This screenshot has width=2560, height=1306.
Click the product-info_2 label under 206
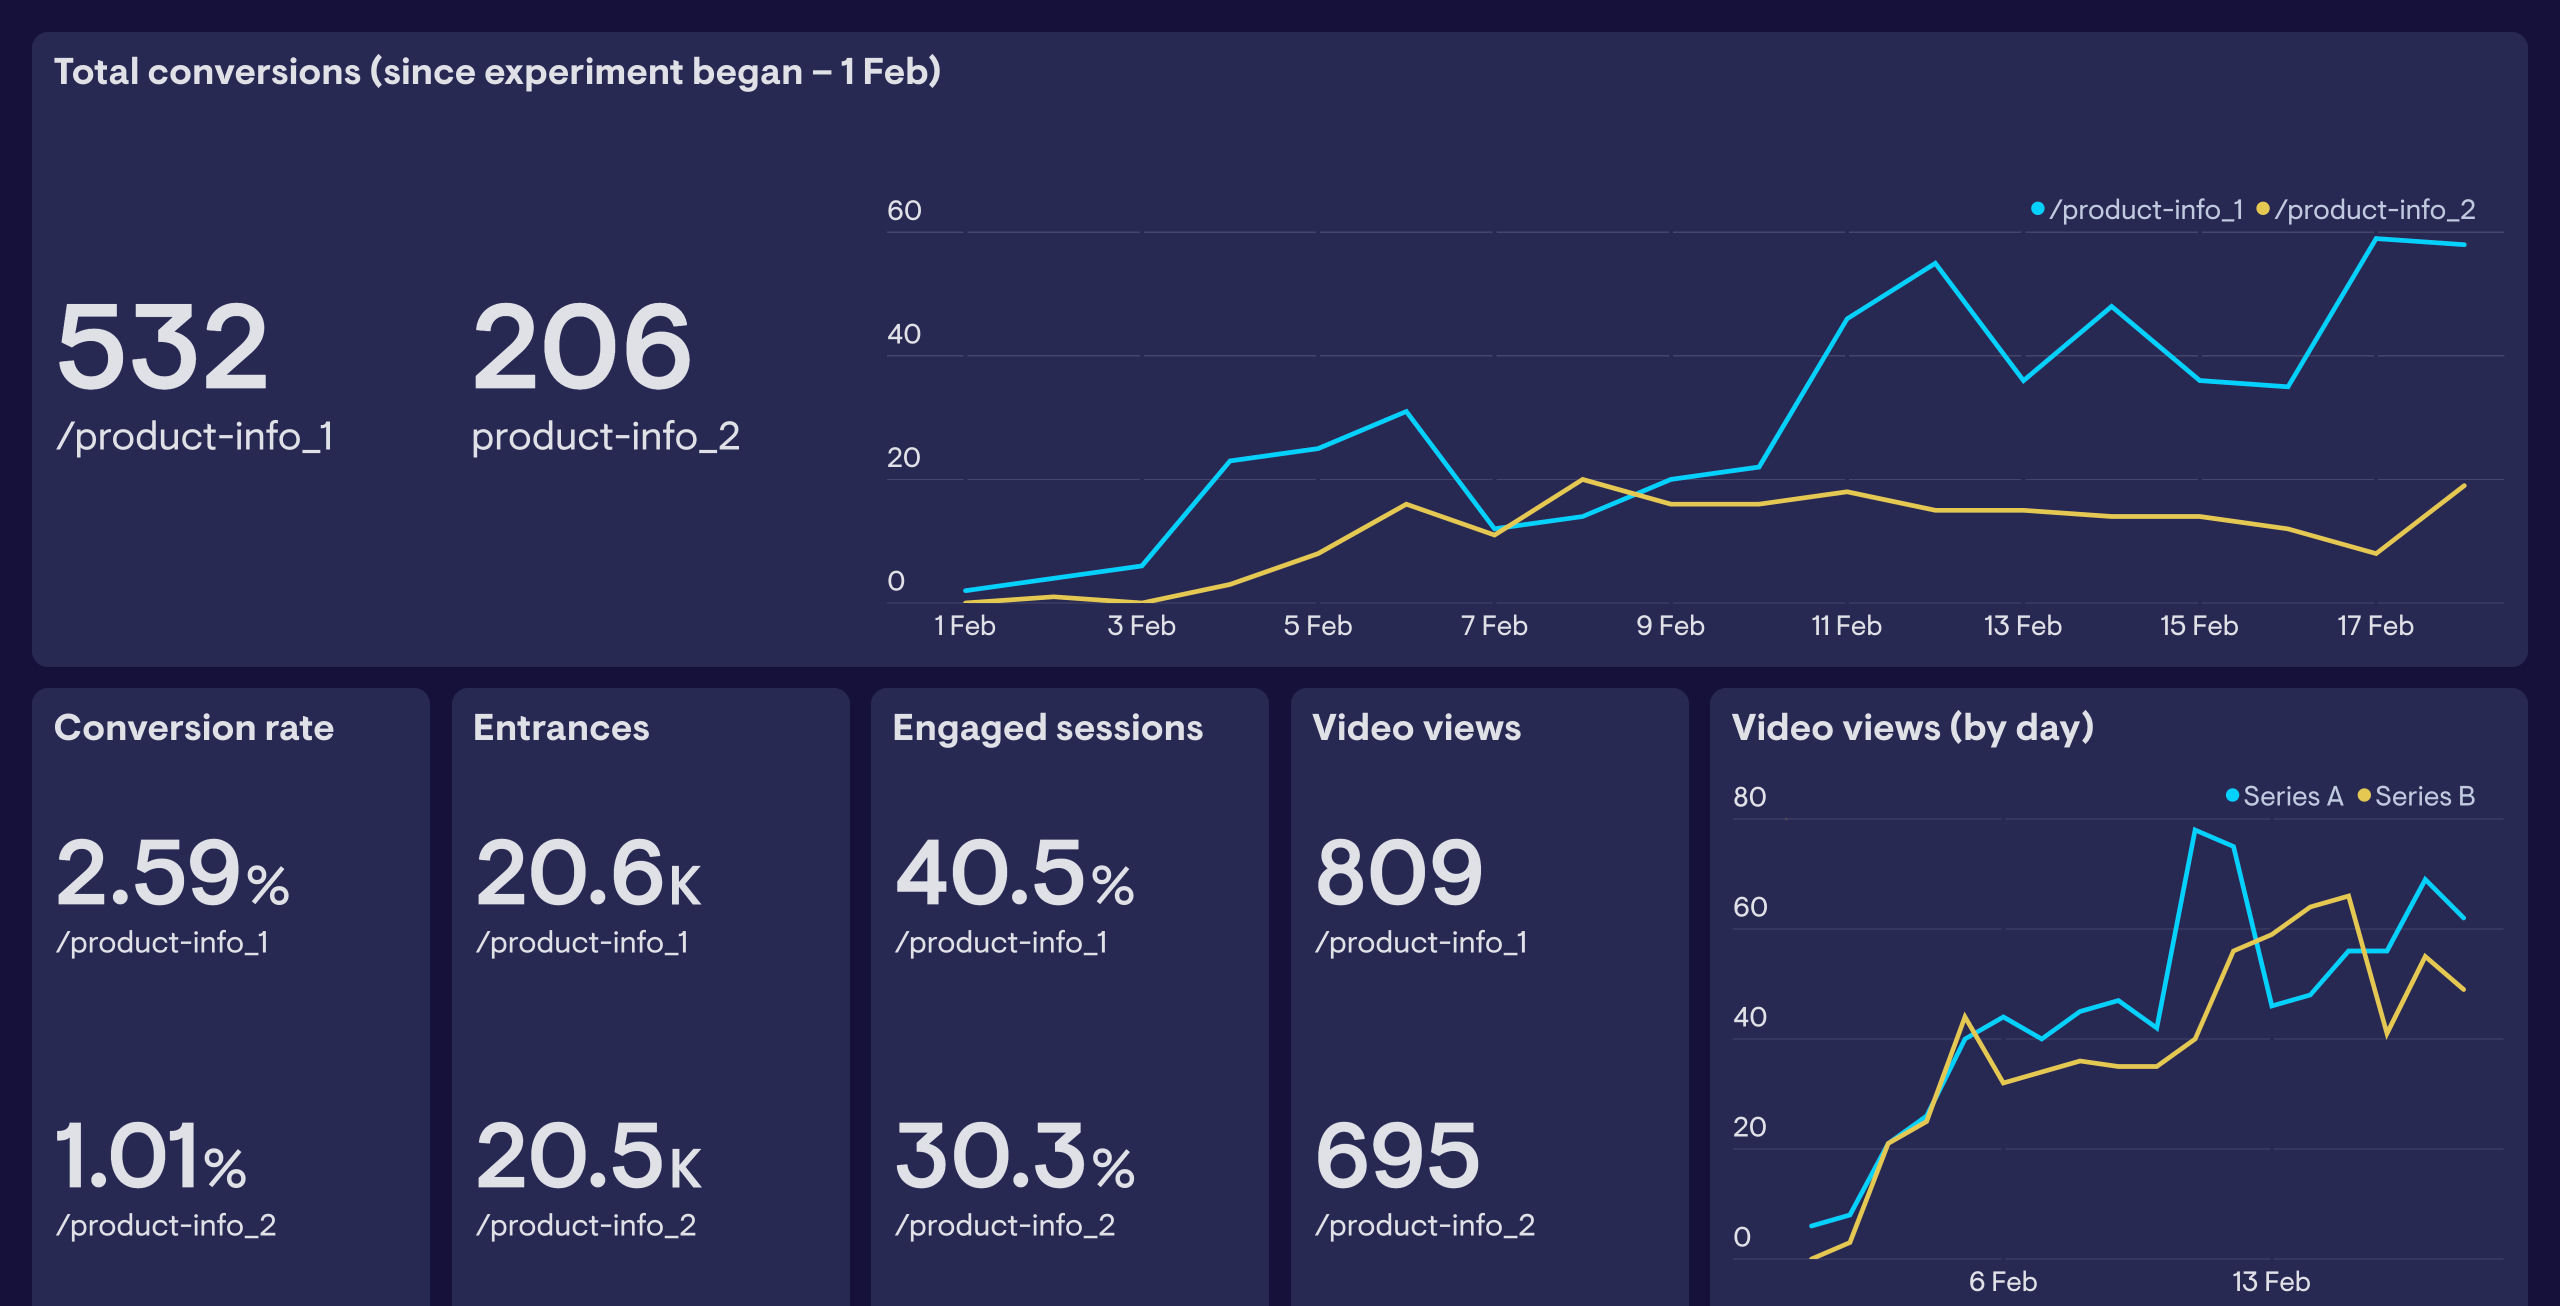pos(605,437)
